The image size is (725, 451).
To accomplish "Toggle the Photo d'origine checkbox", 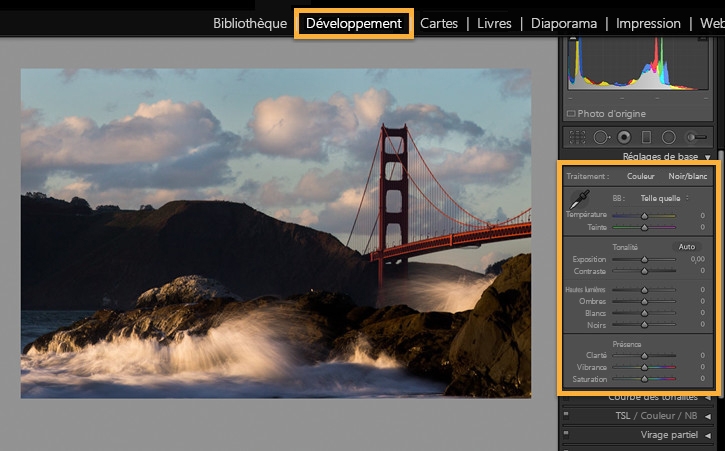I will [571, 113].
